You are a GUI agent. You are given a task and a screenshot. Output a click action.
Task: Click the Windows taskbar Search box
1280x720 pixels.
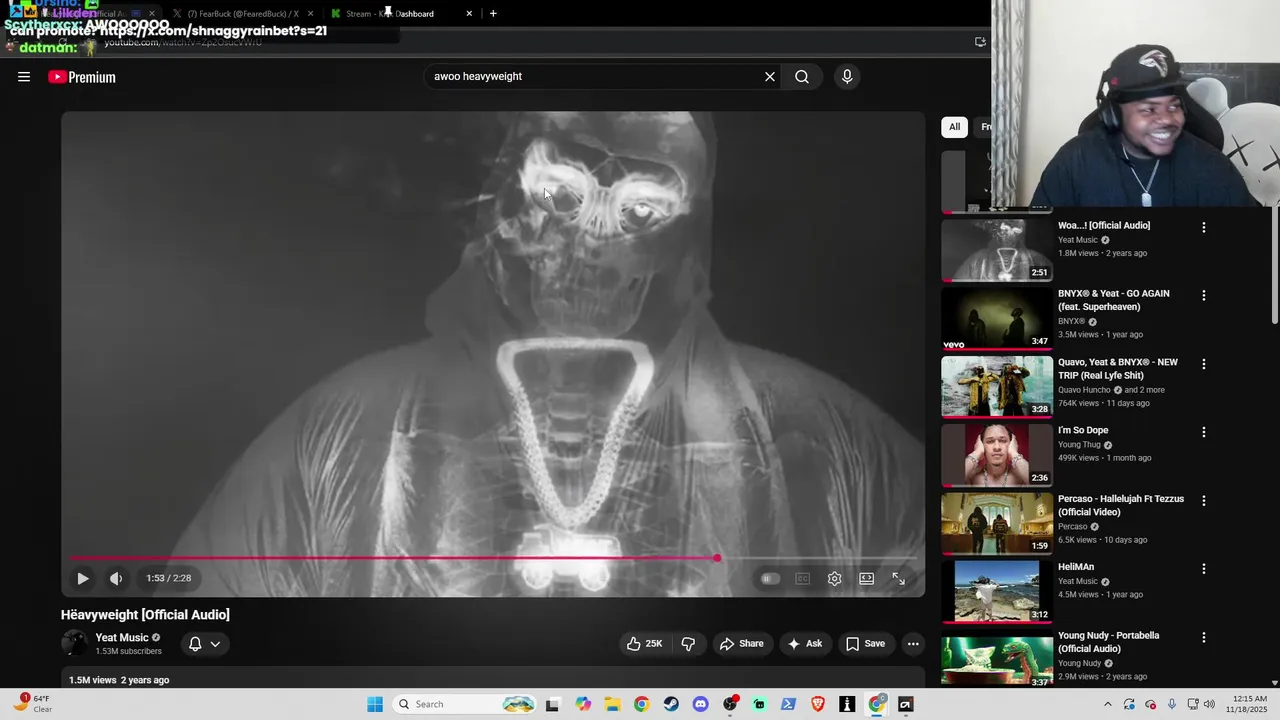466,704
